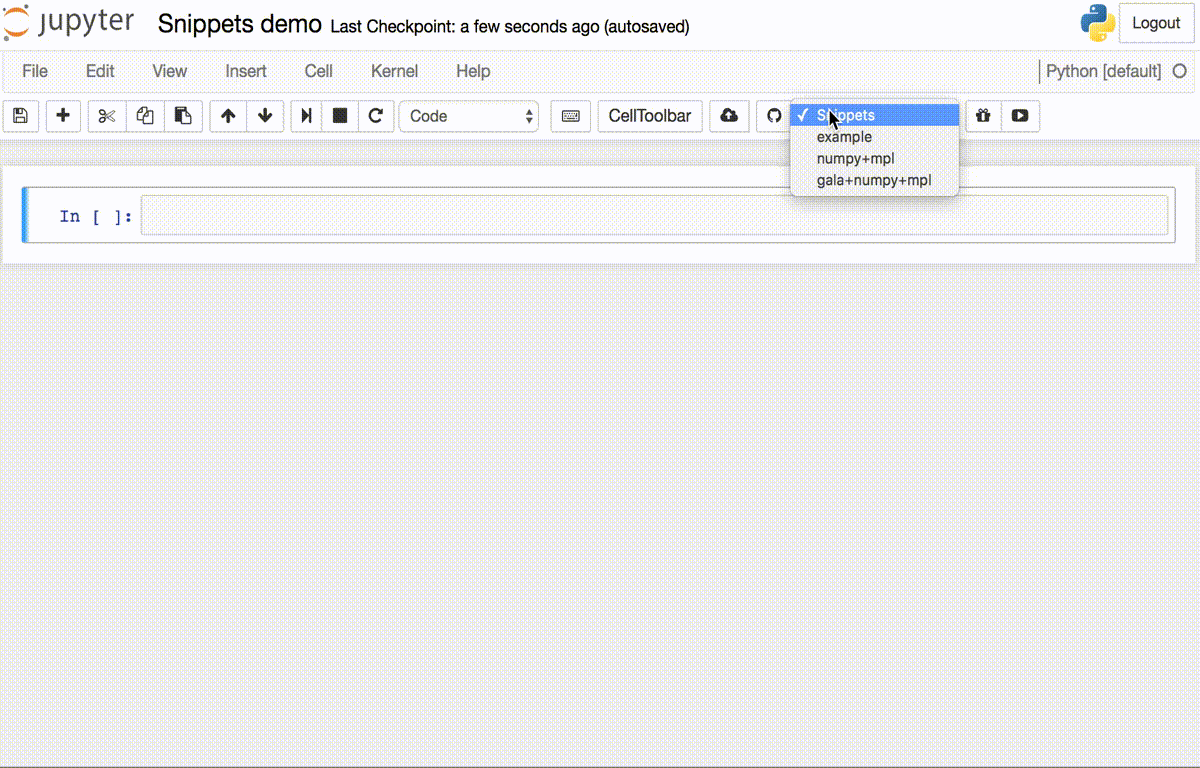The width and height of the screenshot is (1200, 768).
Task: Click the Paste cells icon
Action: 183,116
